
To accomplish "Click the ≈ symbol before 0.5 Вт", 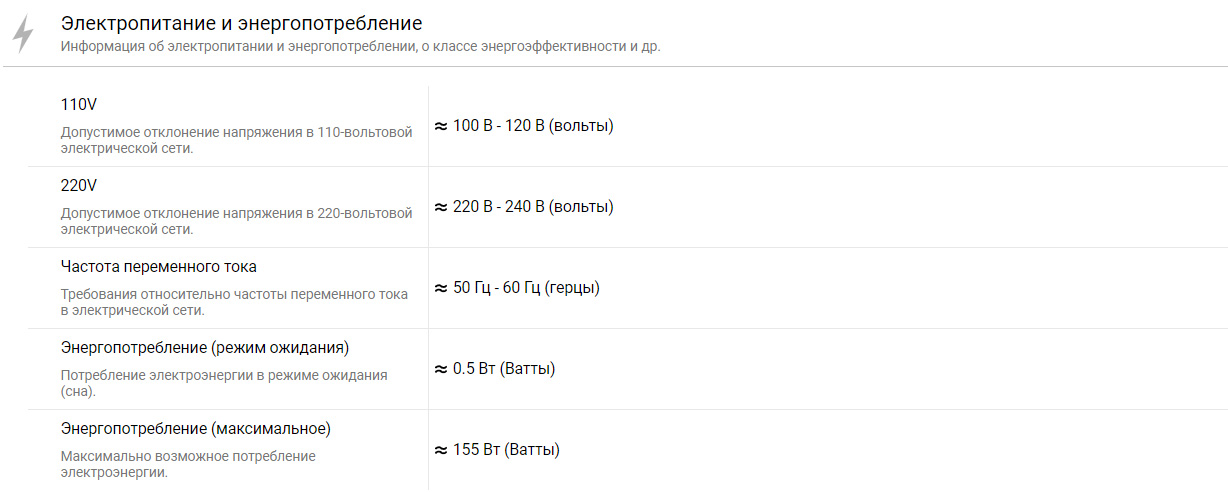I will pyautogui.click(x=440, y=370).
